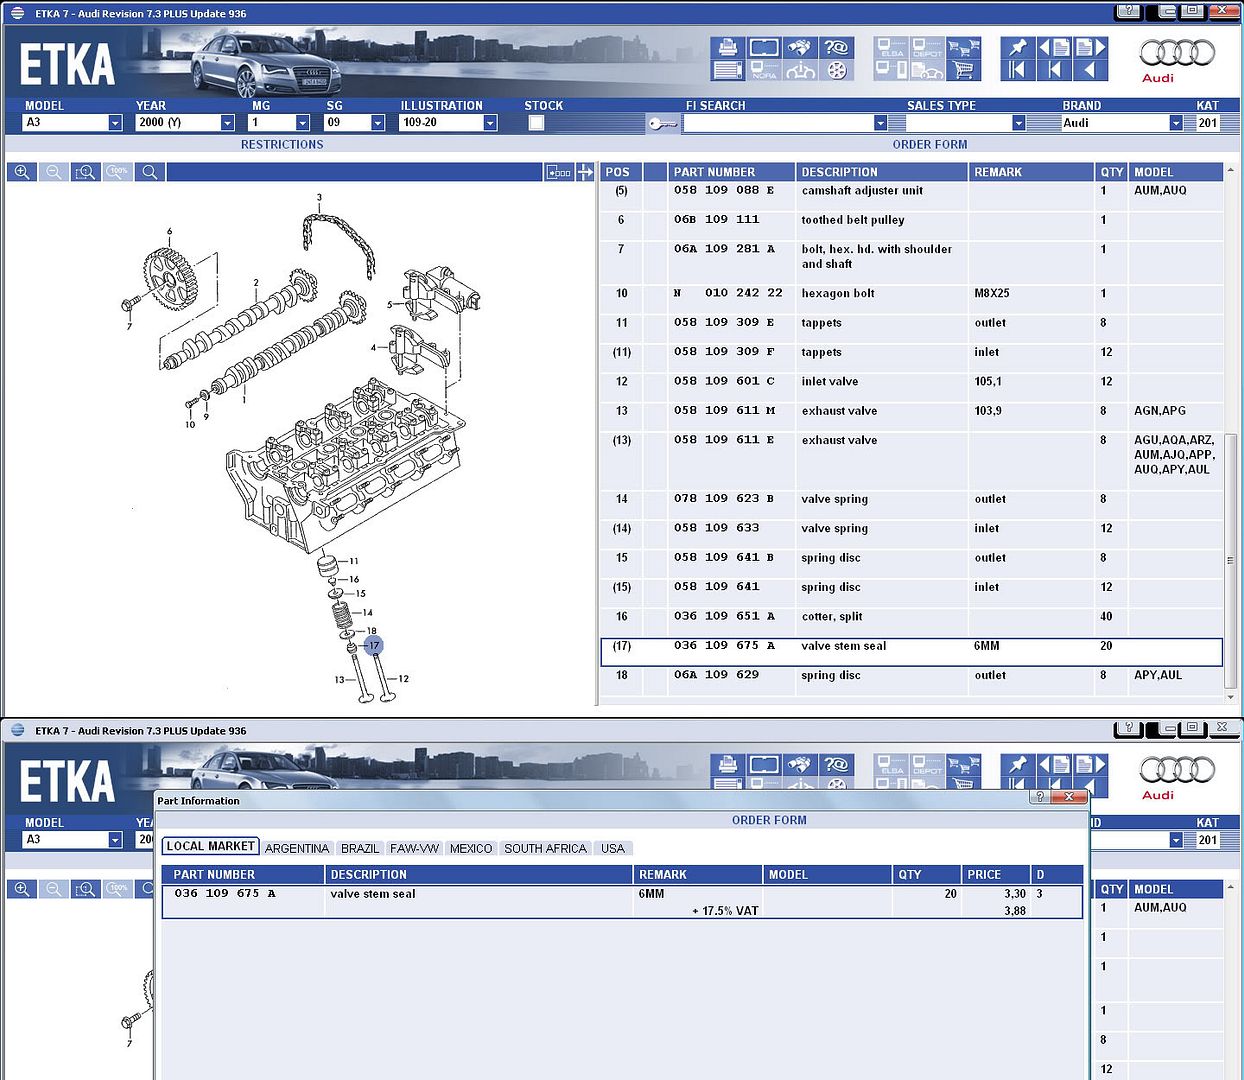Select part 036 109 675 A in Part Information
Viewport: 1244px width, 1080px height.
pyautogui.click(x=622, y=901)
